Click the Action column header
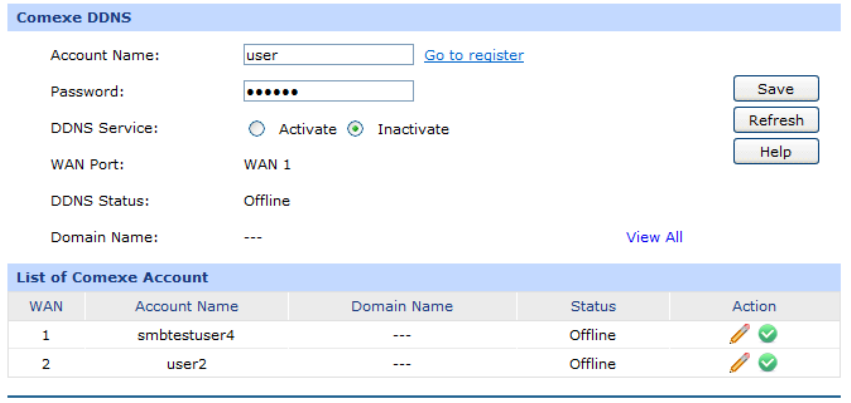The width and height of the screenshot is (851, 403). [x=754, y=306]
